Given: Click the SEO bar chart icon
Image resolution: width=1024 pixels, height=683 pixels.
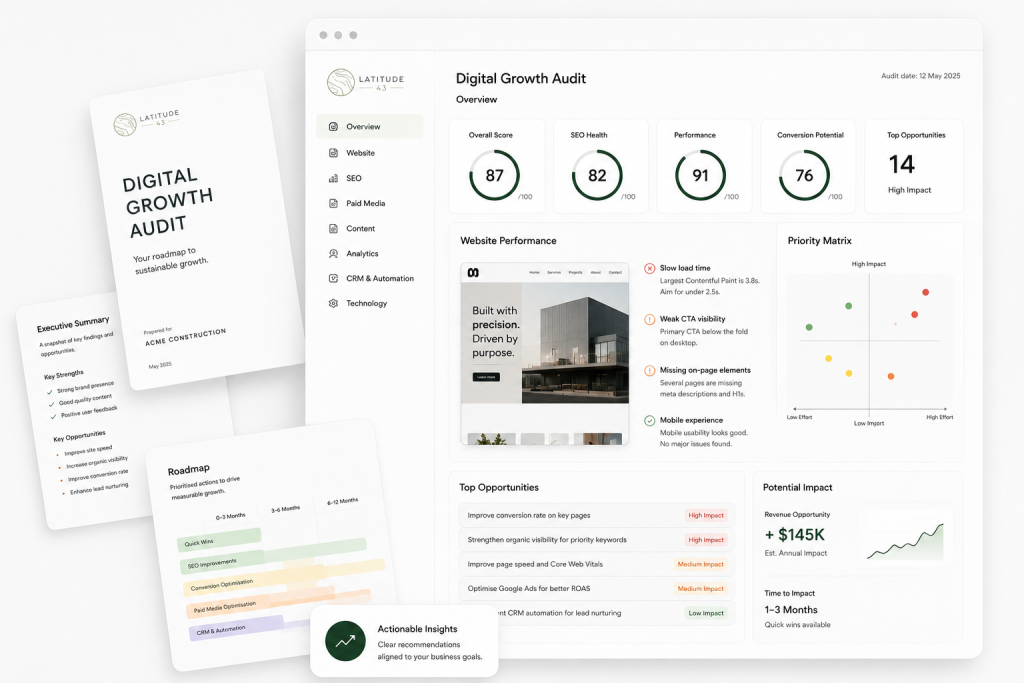Looking at the screenshot, I should pyautogui.click(x=333, y=178).
